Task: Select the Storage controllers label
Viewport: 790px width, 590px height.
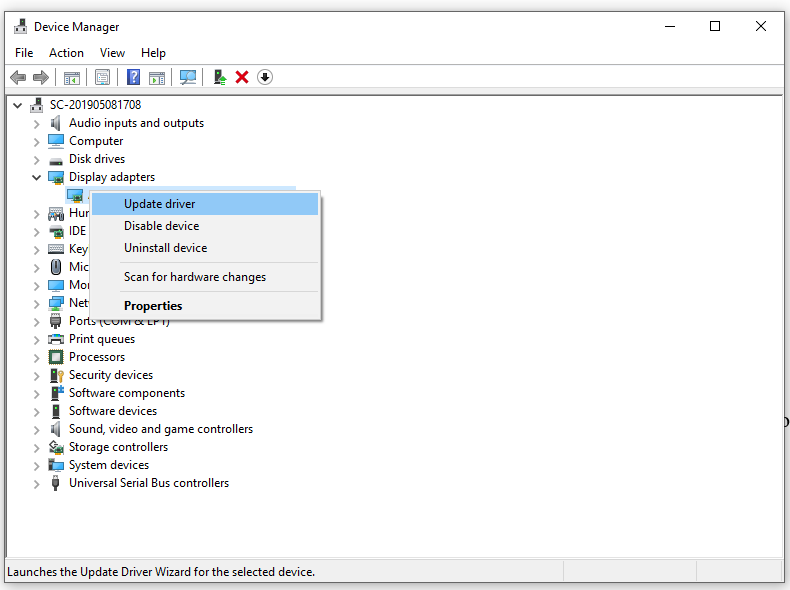Action: (118, 447)
